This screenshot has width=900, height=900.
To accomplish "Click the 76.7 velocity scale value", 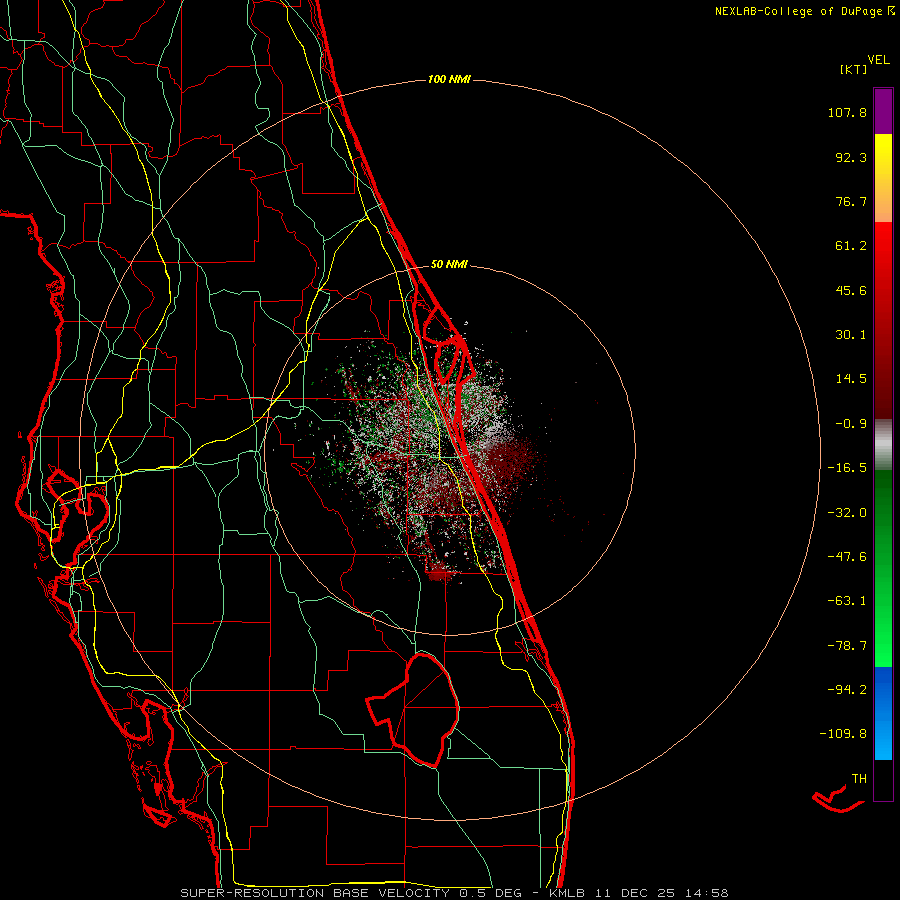I will click(851, 201).
